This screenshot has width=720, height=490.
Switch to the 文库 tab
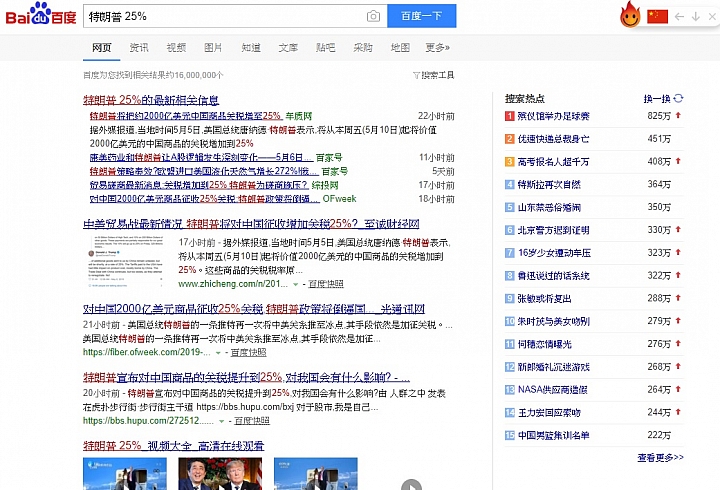[x=288, y=47]
